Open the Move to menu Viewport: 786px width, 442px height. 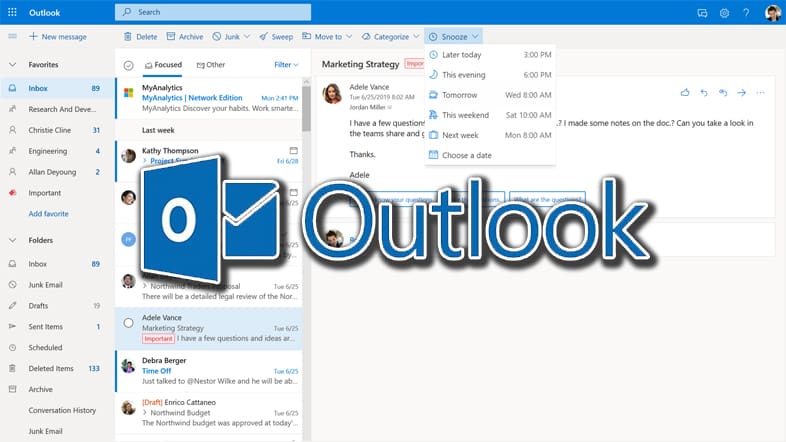click(x=327, y=37)
